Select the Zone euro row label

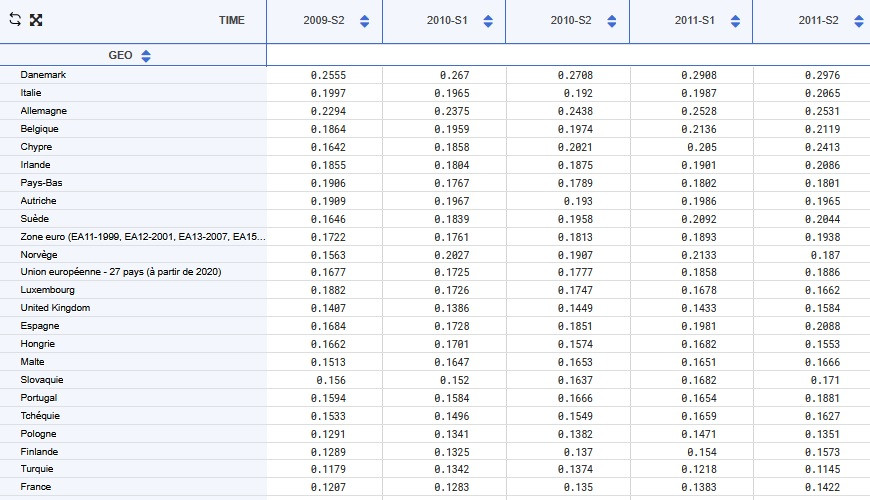(x=143, y=236)
